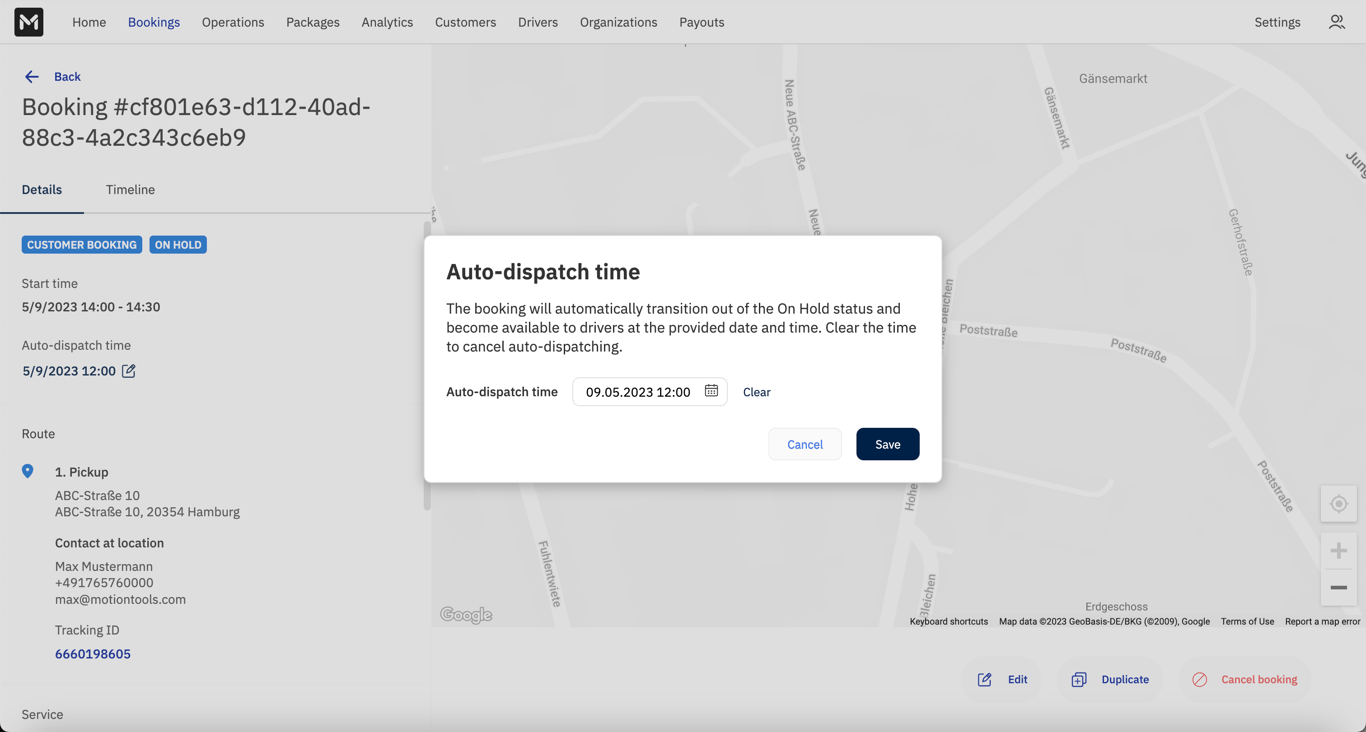
Task: Click the Duplicate button label
Action: pyautogui.click(x=1125, y=680)
